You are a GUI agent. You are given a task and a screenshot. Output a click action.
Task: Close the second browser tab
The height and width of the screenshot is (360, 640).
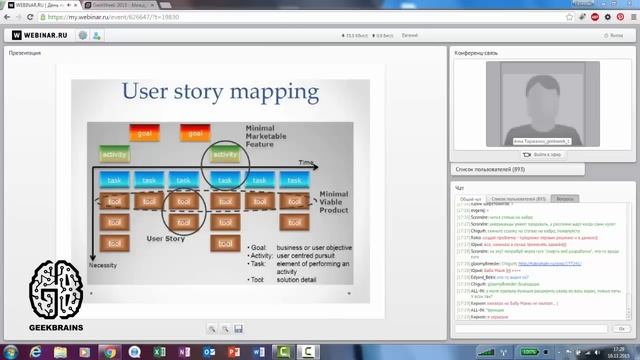152,5
